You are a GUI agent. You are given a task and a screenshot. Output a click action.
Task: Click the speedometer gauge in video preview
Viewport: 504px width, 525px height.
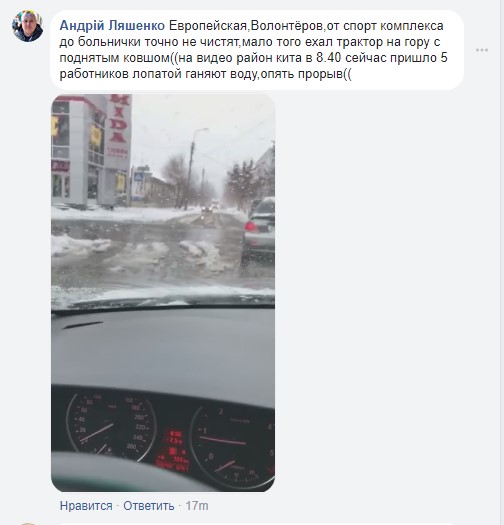point(112,426)
